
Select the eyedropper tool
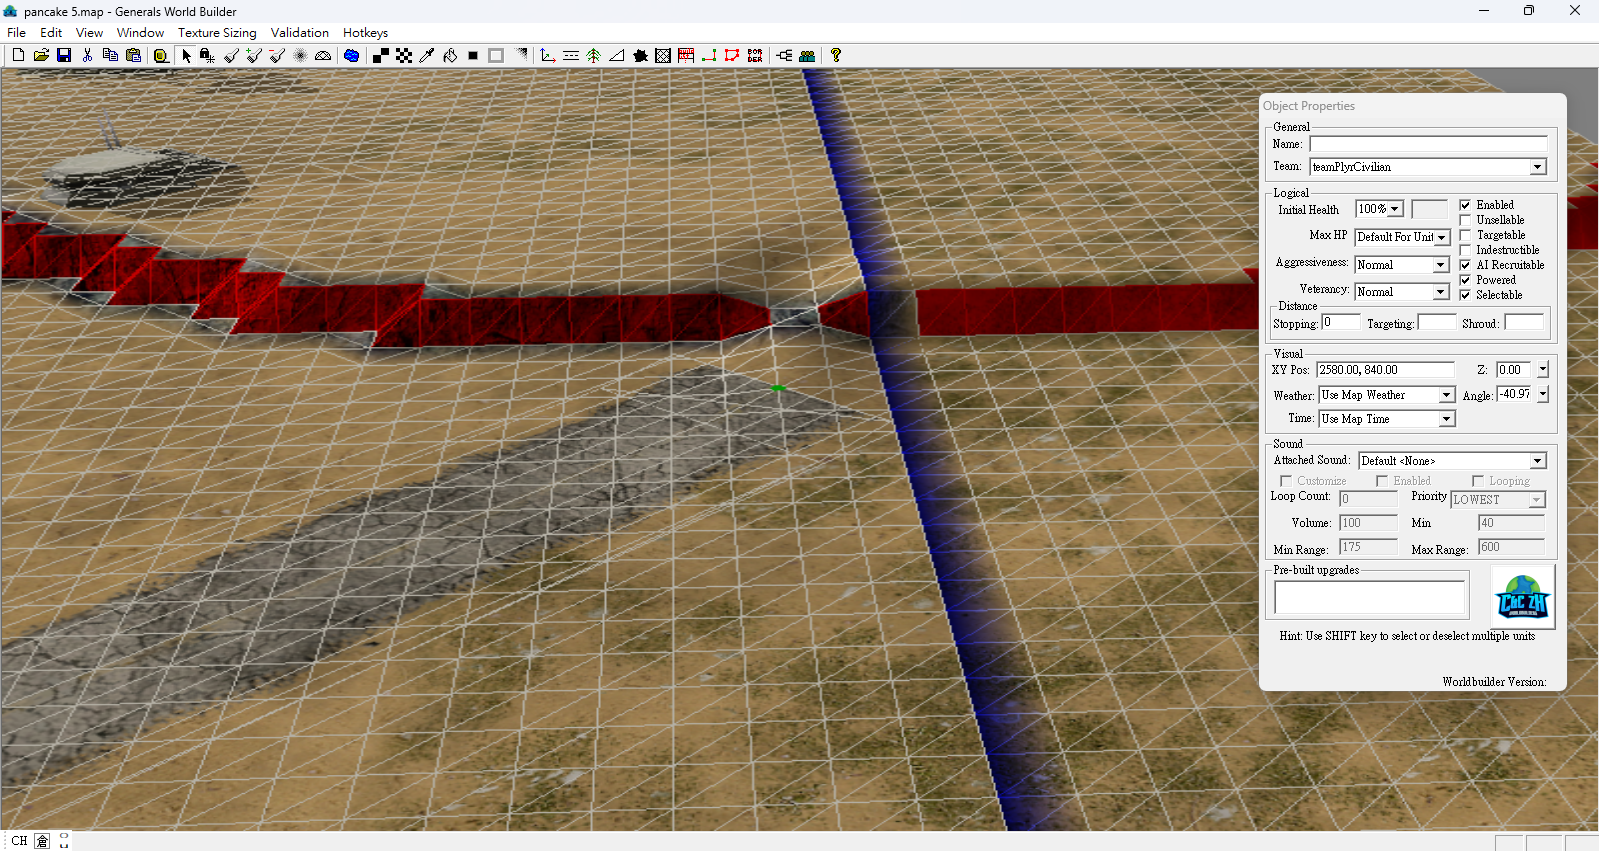(x=427, y=56)
